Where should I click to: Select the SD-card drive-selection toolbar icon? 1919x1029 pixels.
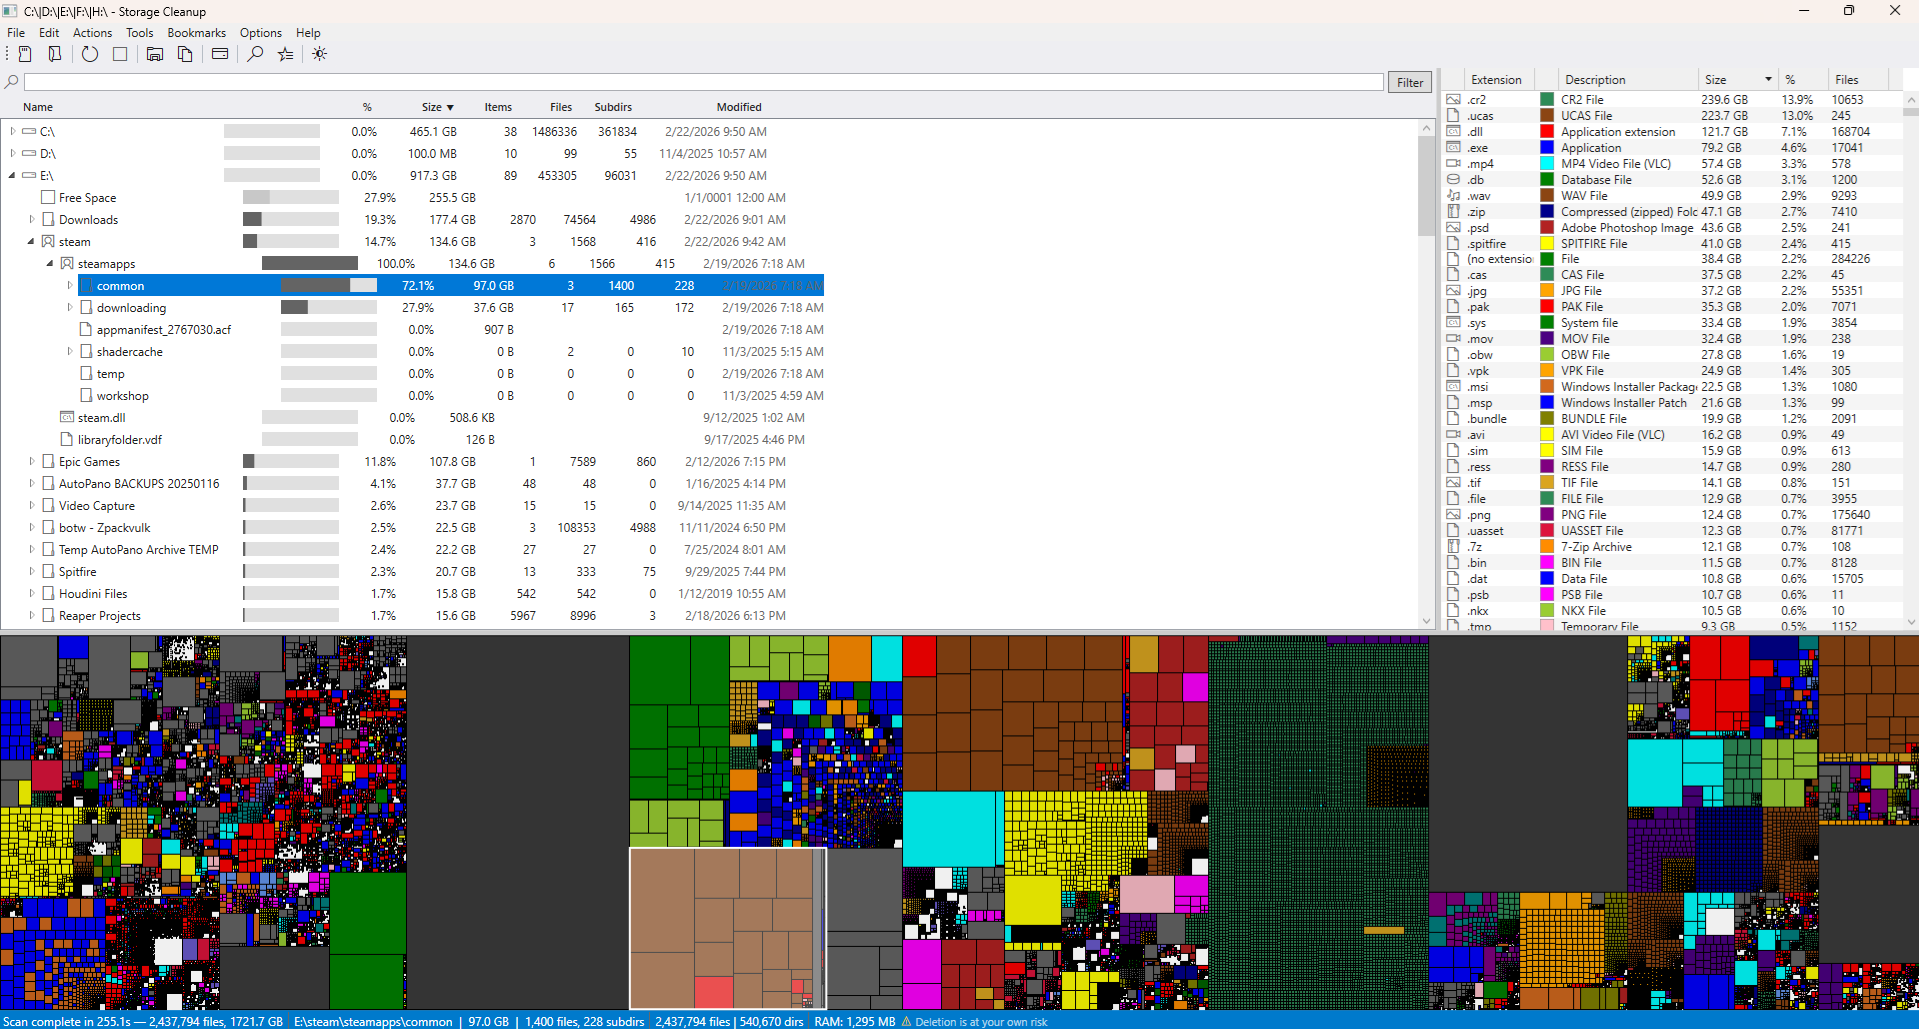pos(24,54)
